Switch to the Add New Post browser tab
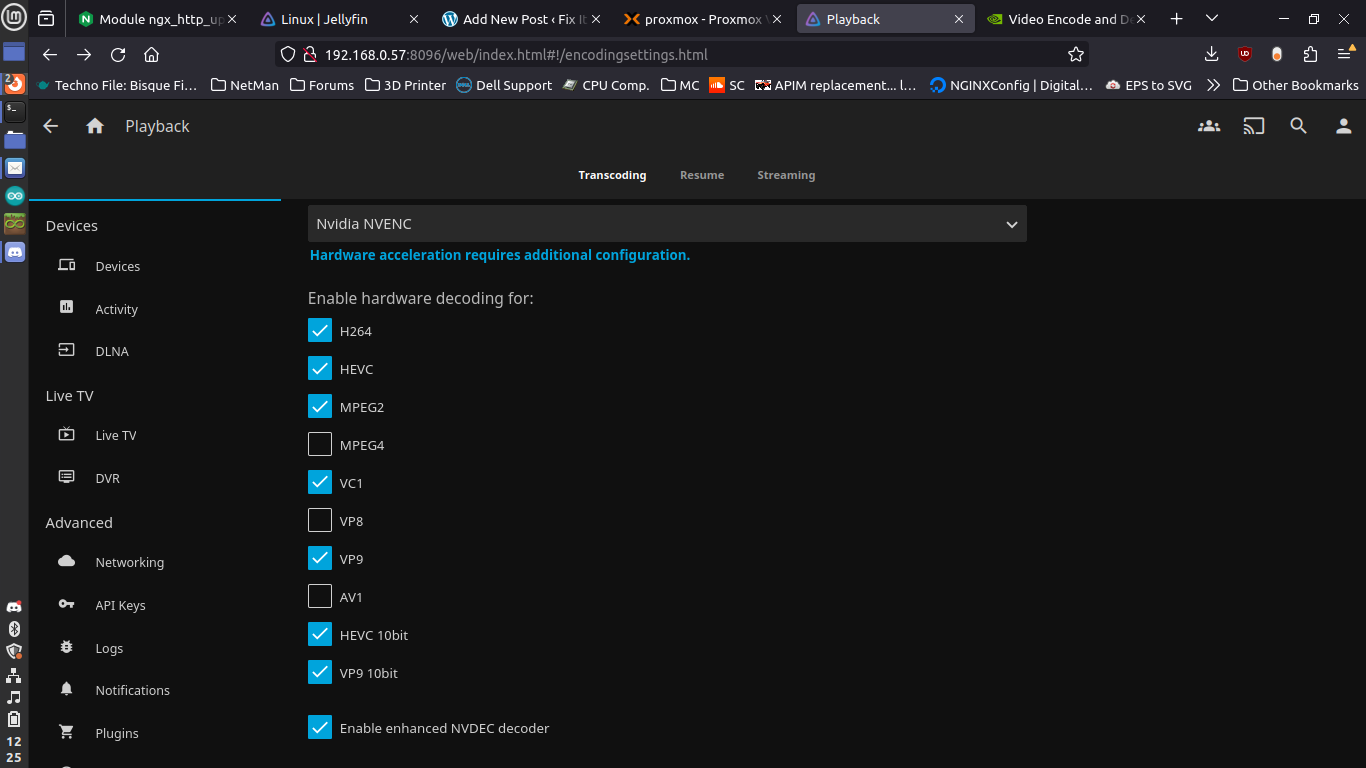This screenshot has height=768, width=1366. (521, 19)
